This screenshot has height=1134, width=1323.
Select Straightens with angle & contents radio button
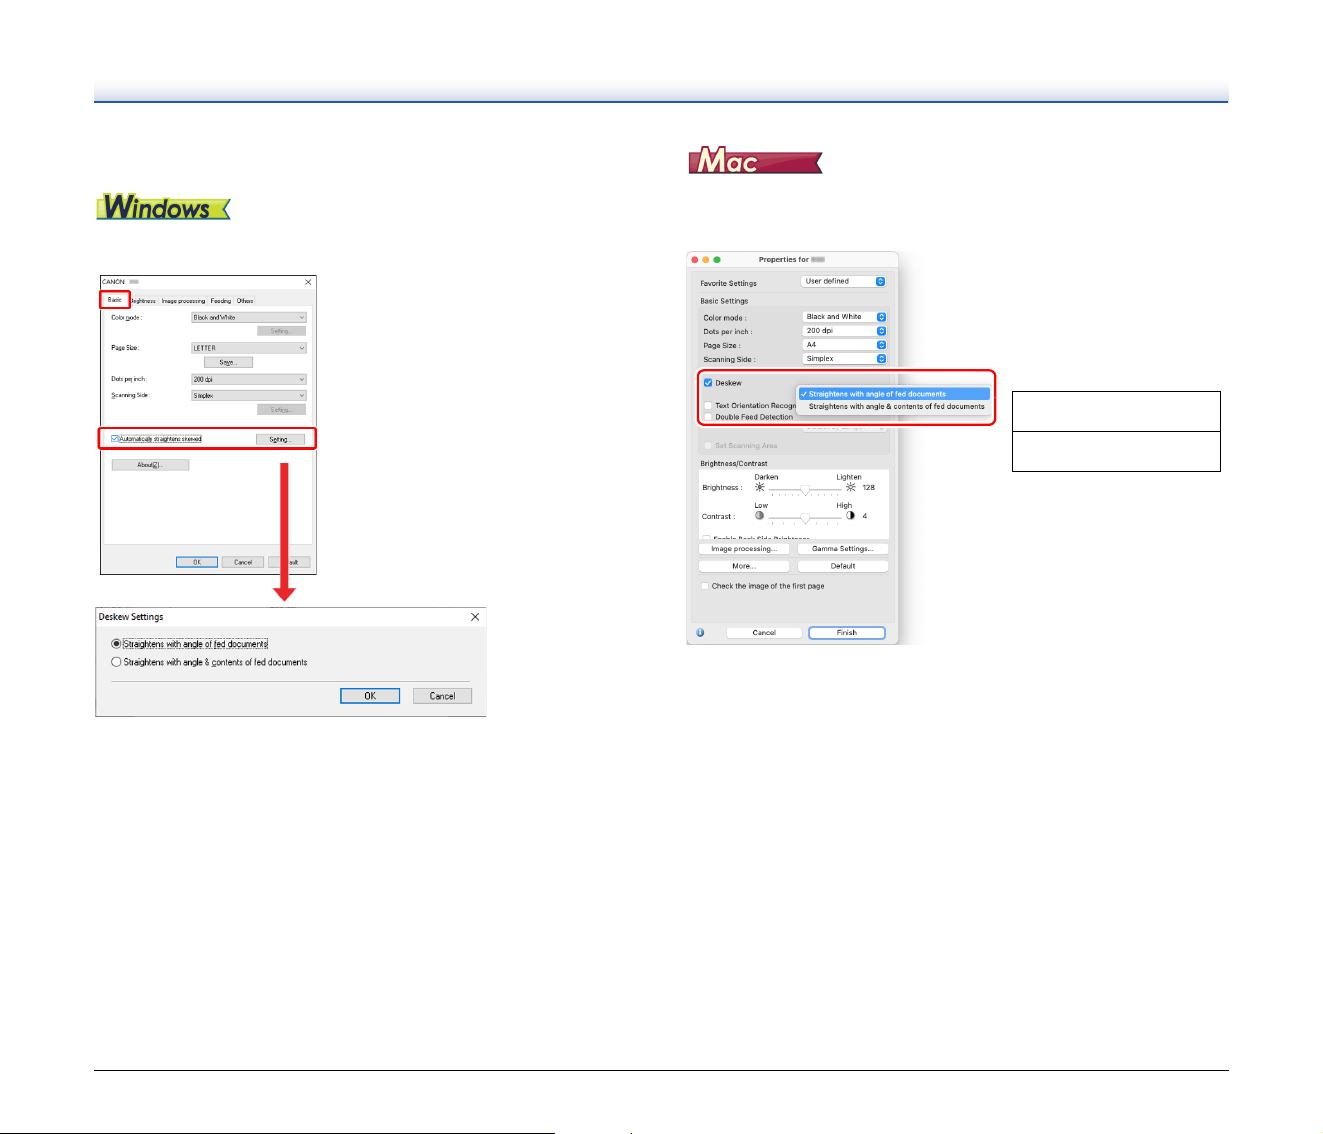(116, 662)
